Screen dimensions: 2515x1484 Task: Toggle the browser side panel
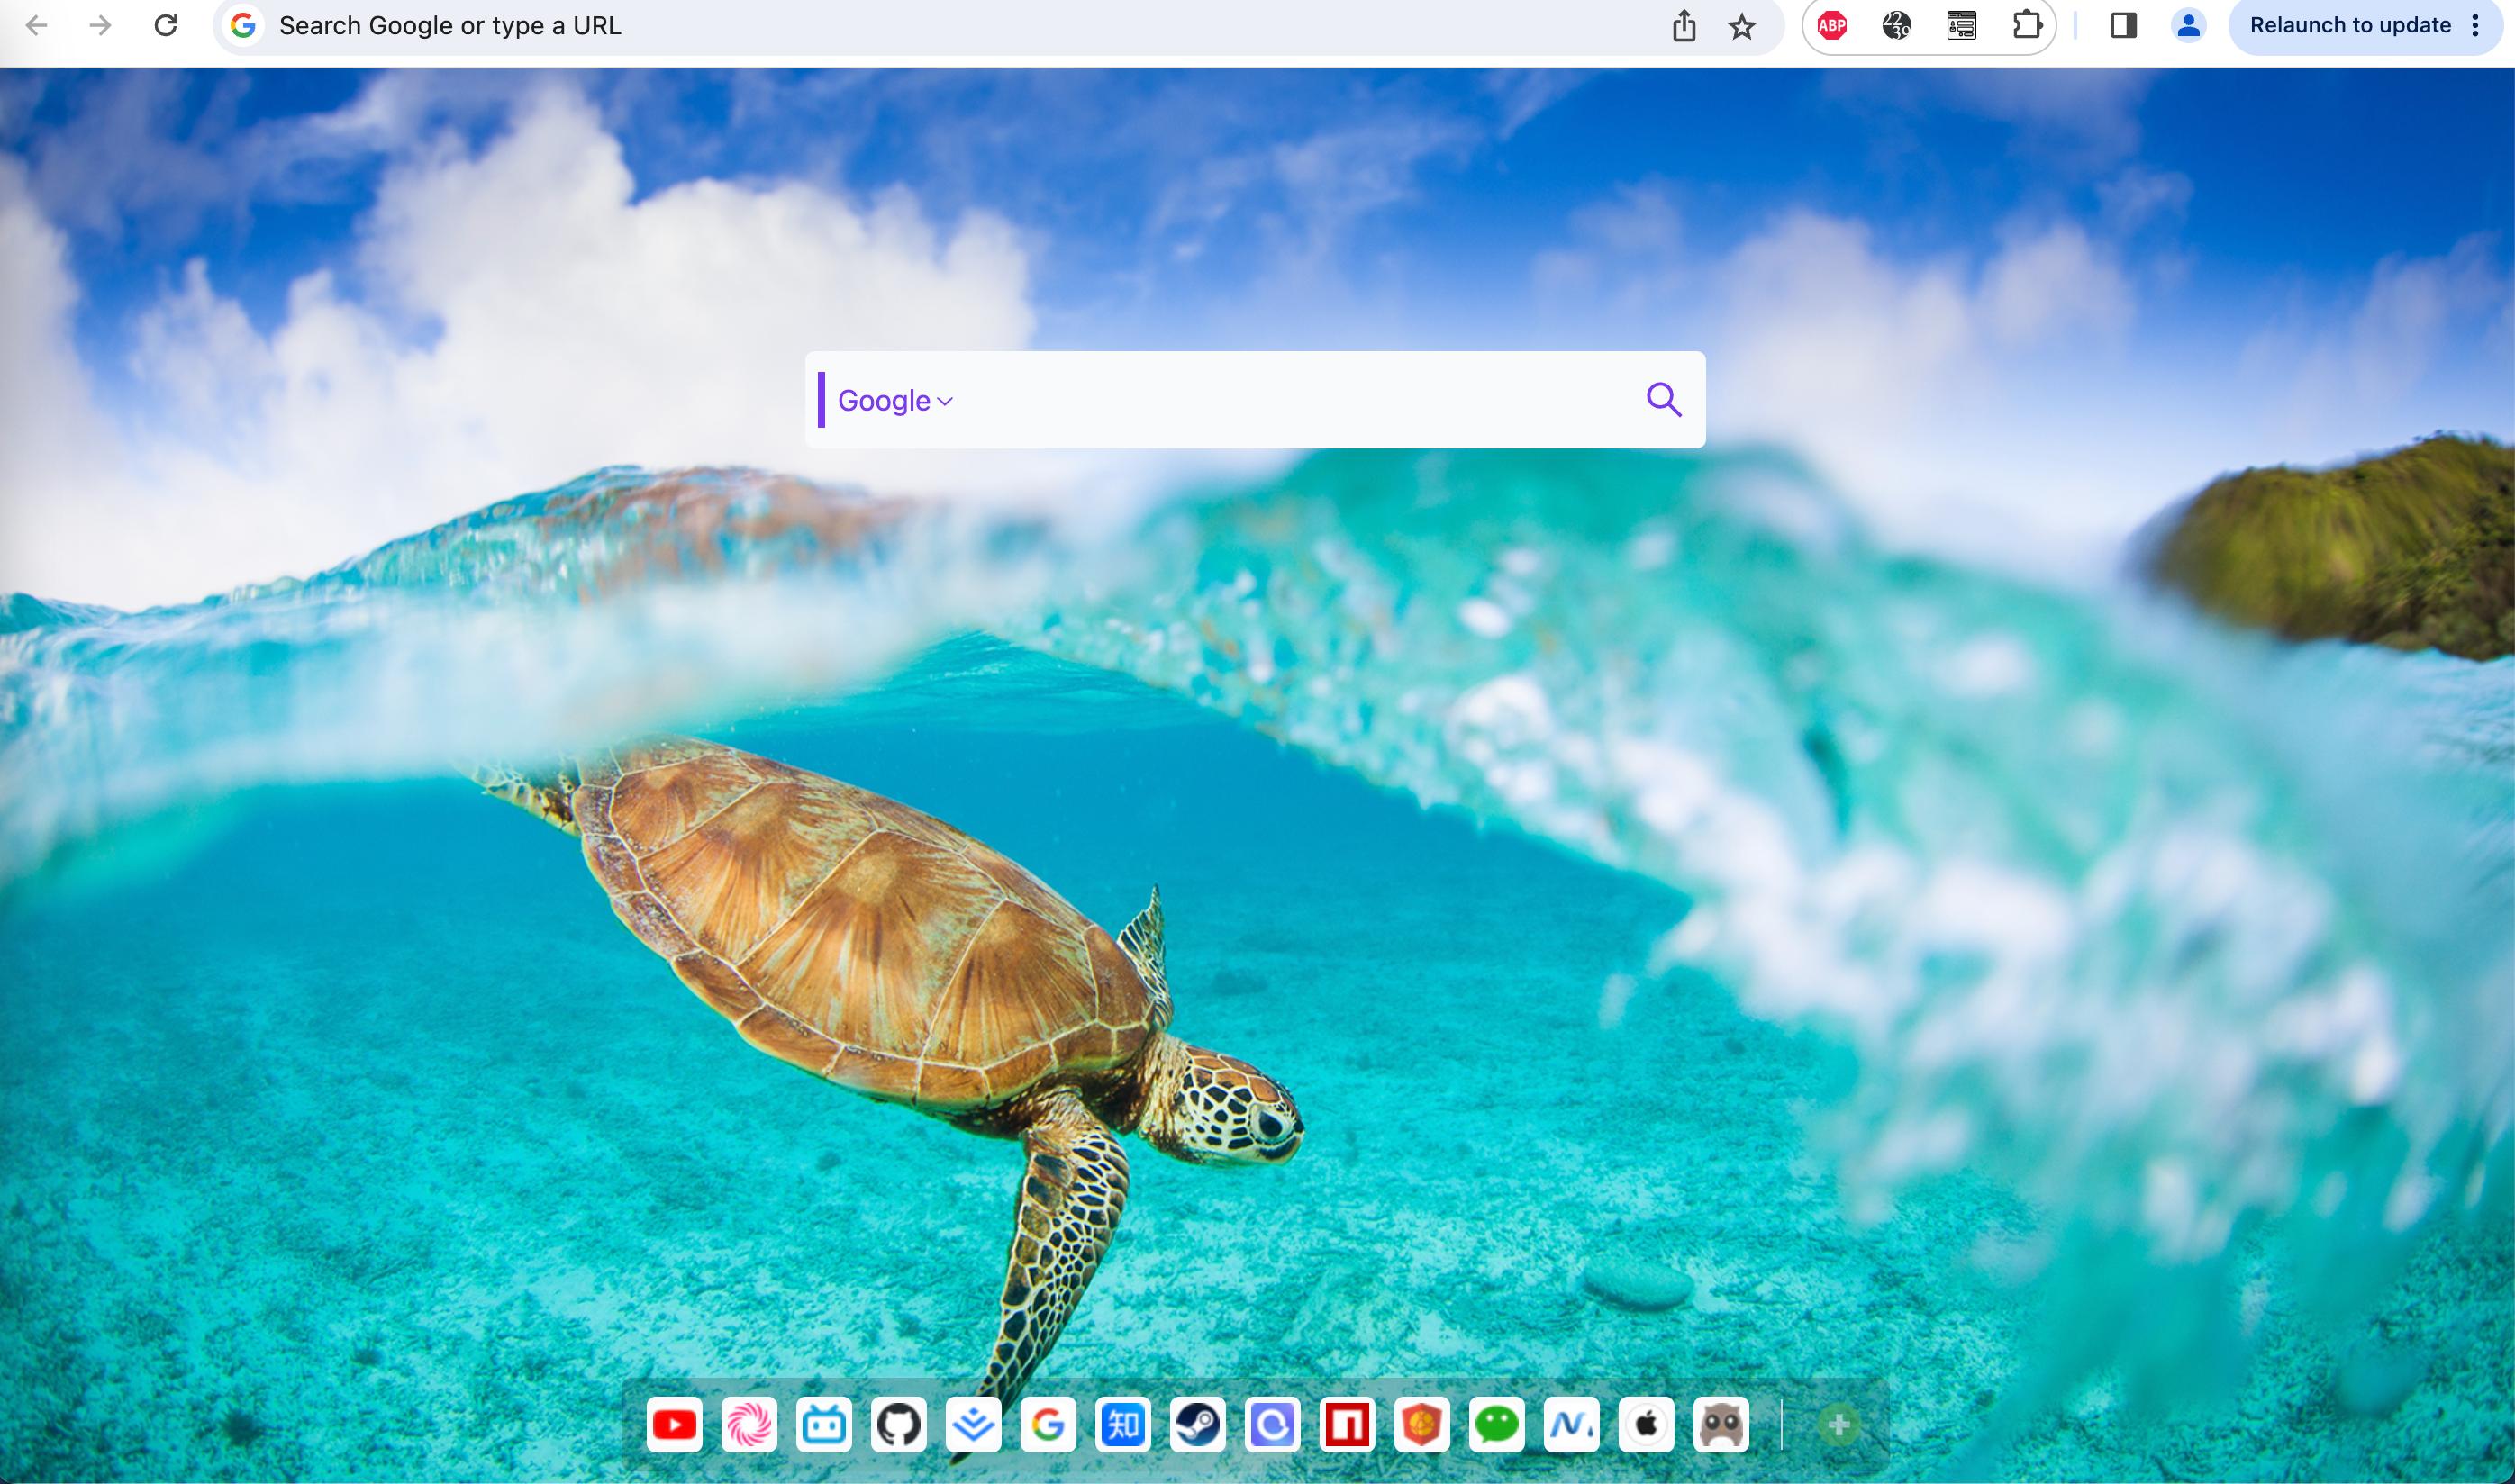pyautogui.click(x=2123, y=26)
